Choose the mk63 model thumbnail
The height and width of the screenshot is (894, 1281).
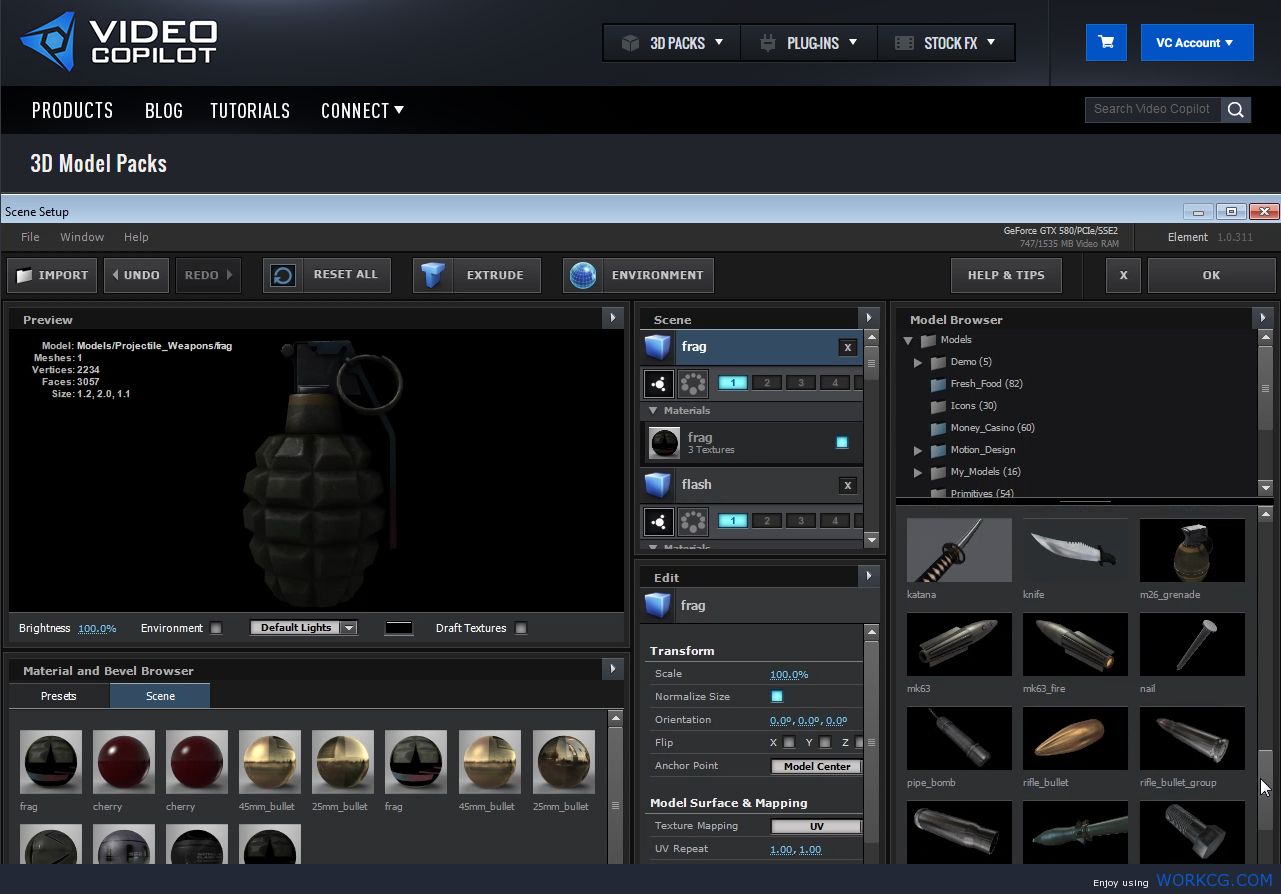[959, 645]
